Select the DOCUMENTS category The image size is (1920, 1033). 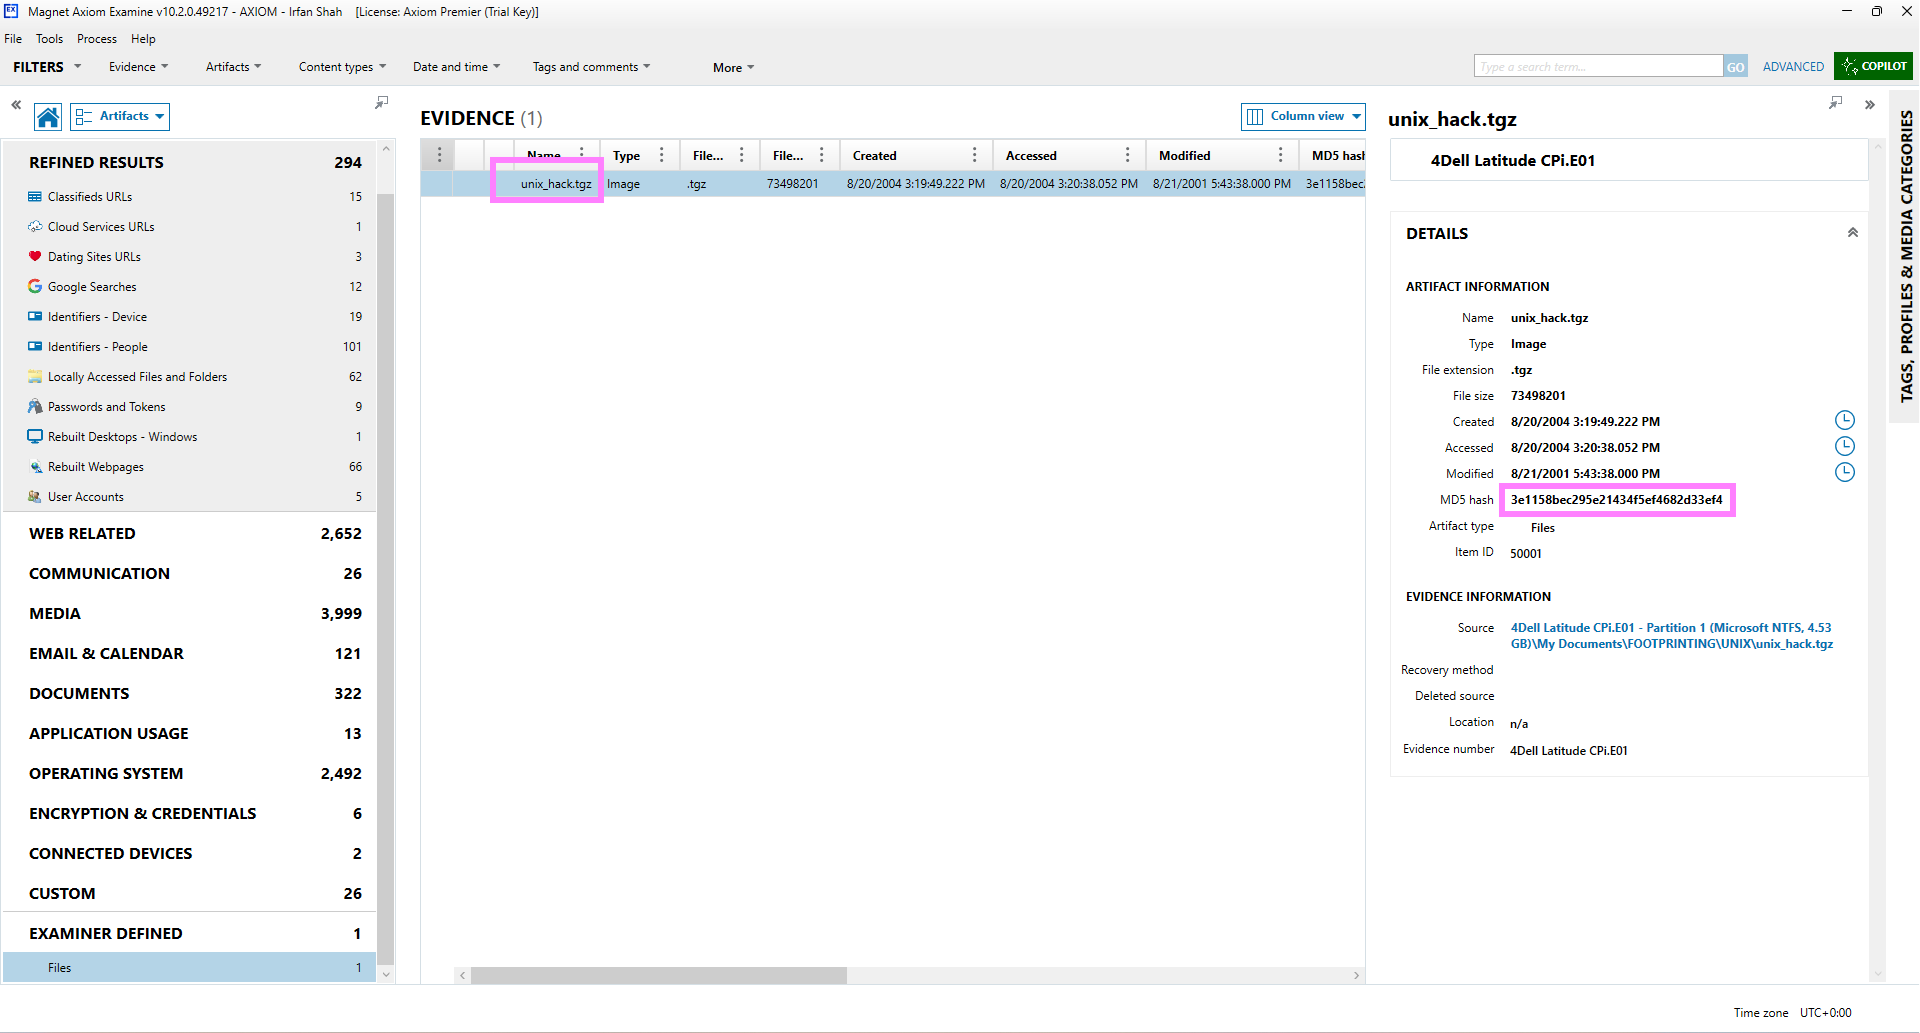coord(190,694)
